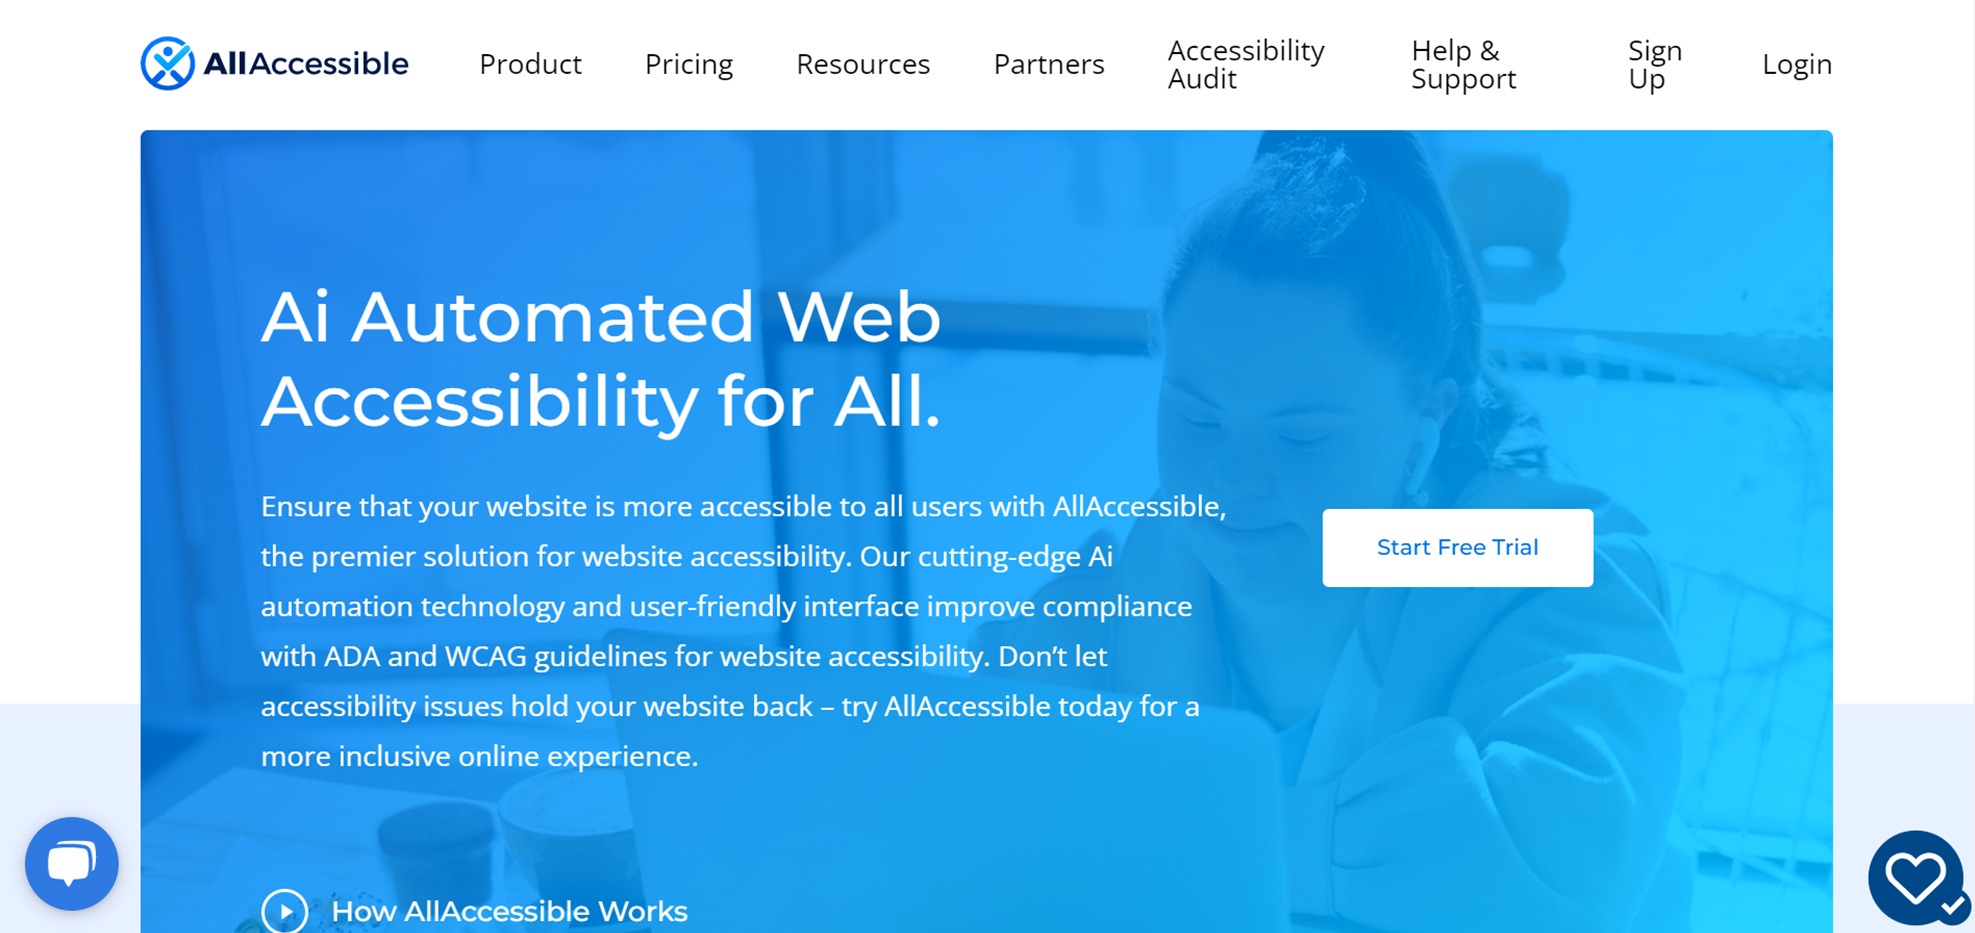This screenshot has height=933, width=1975.
Task: Go to the Pricing page
Action: tap(689, 64)
